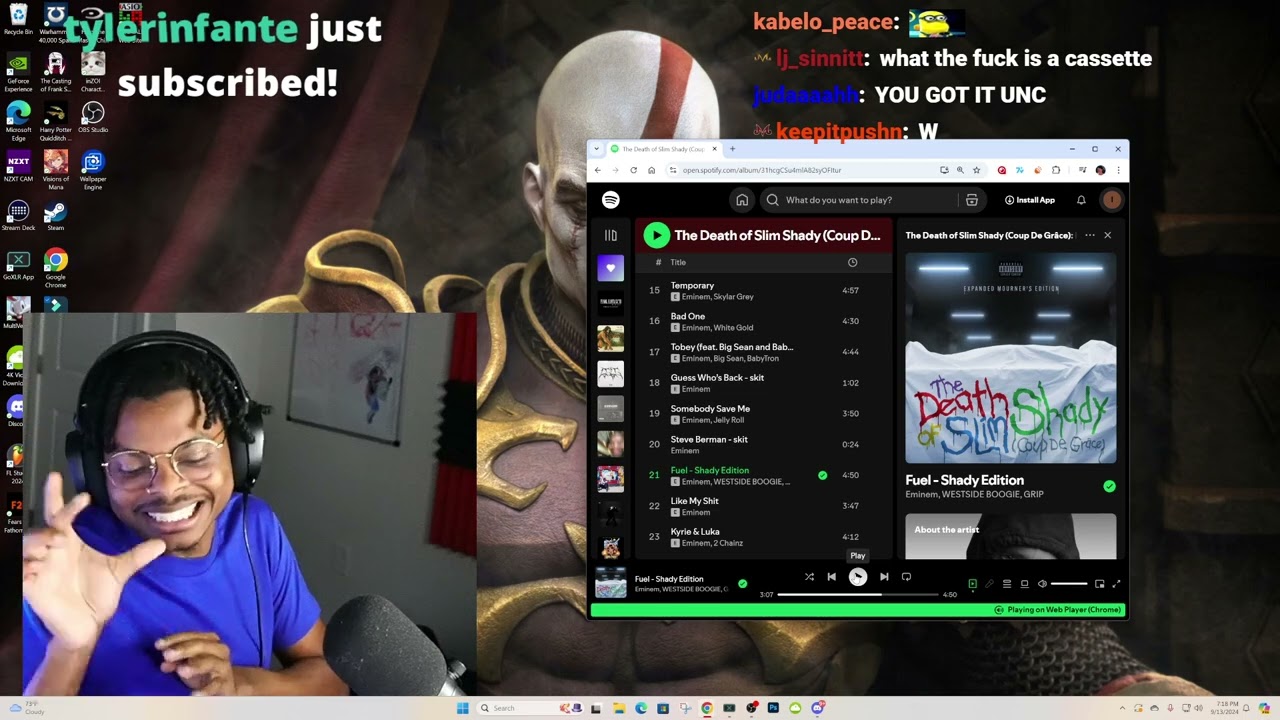
Task: Toggle shuffle in the Spotify player
Action: coord(809,577)
